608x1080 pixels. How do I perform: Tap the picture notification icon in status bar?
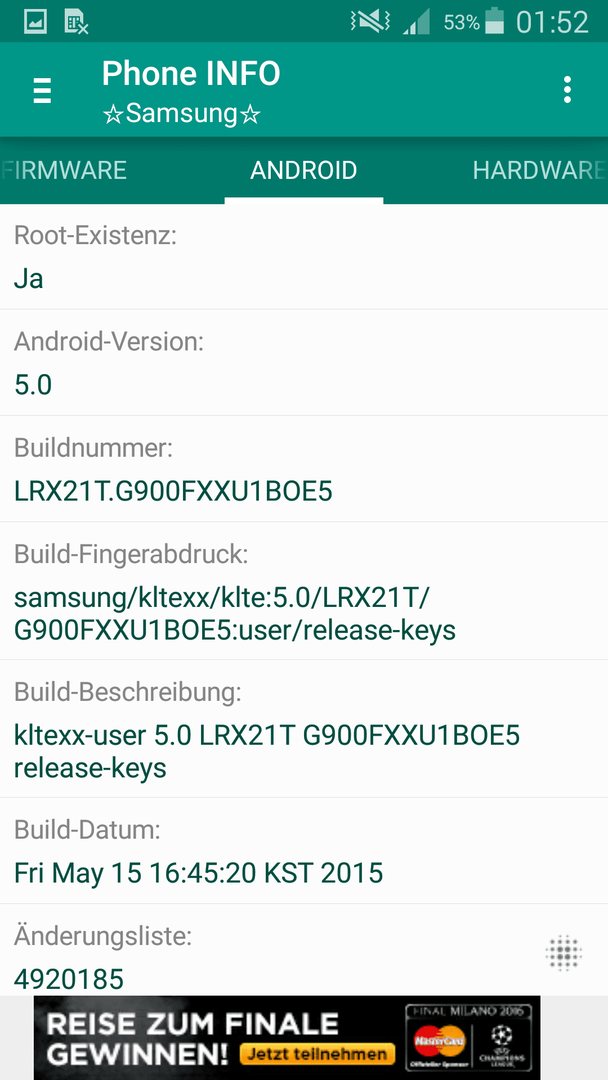(35, 22)
